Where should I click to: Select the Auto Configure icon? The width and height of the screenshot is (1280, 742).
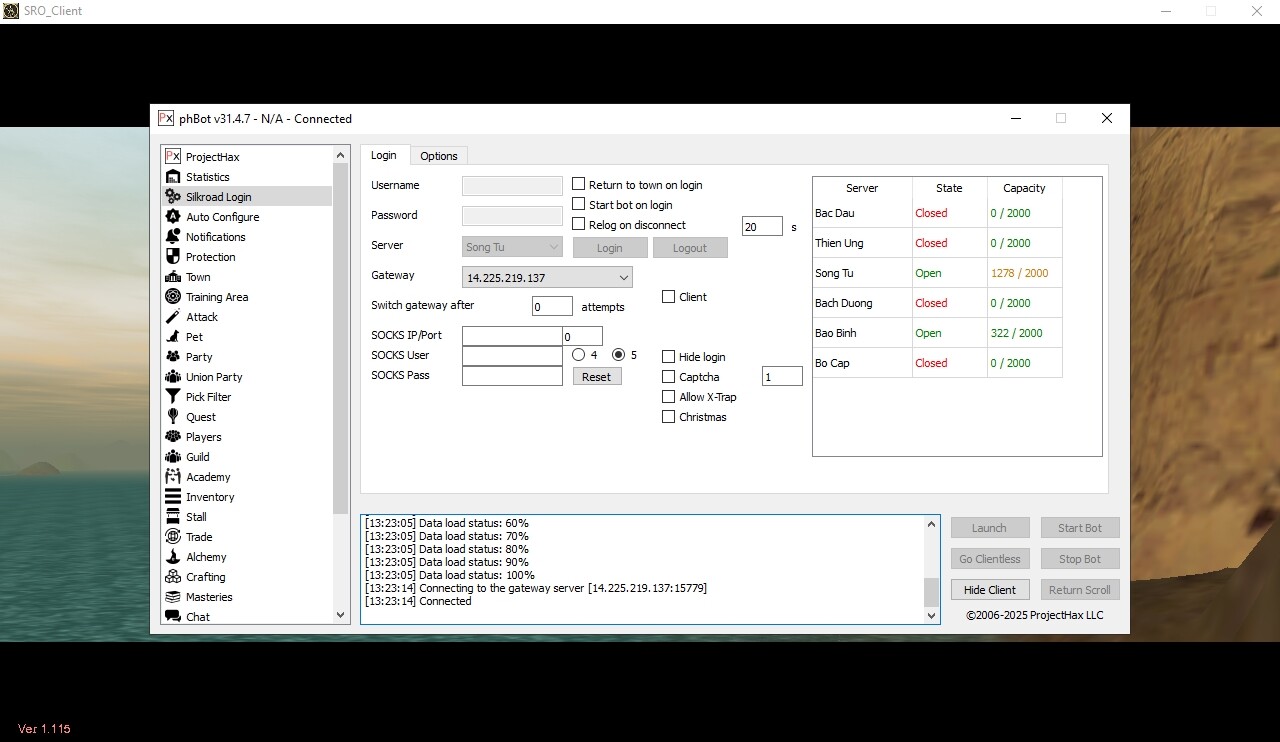(x=173, y=217)
